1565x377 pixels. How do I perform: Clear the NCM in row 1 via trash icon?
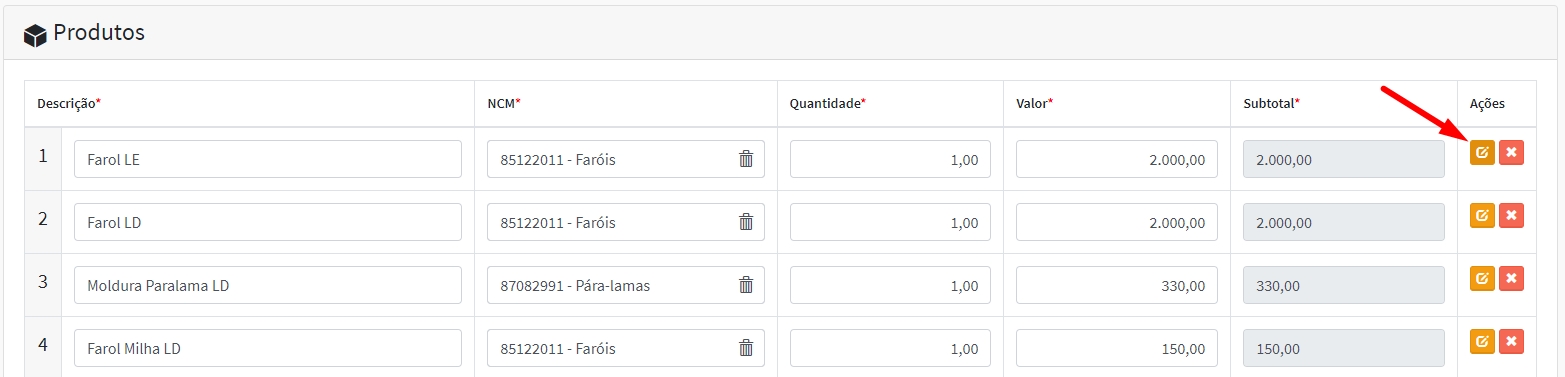click(746, 159)
